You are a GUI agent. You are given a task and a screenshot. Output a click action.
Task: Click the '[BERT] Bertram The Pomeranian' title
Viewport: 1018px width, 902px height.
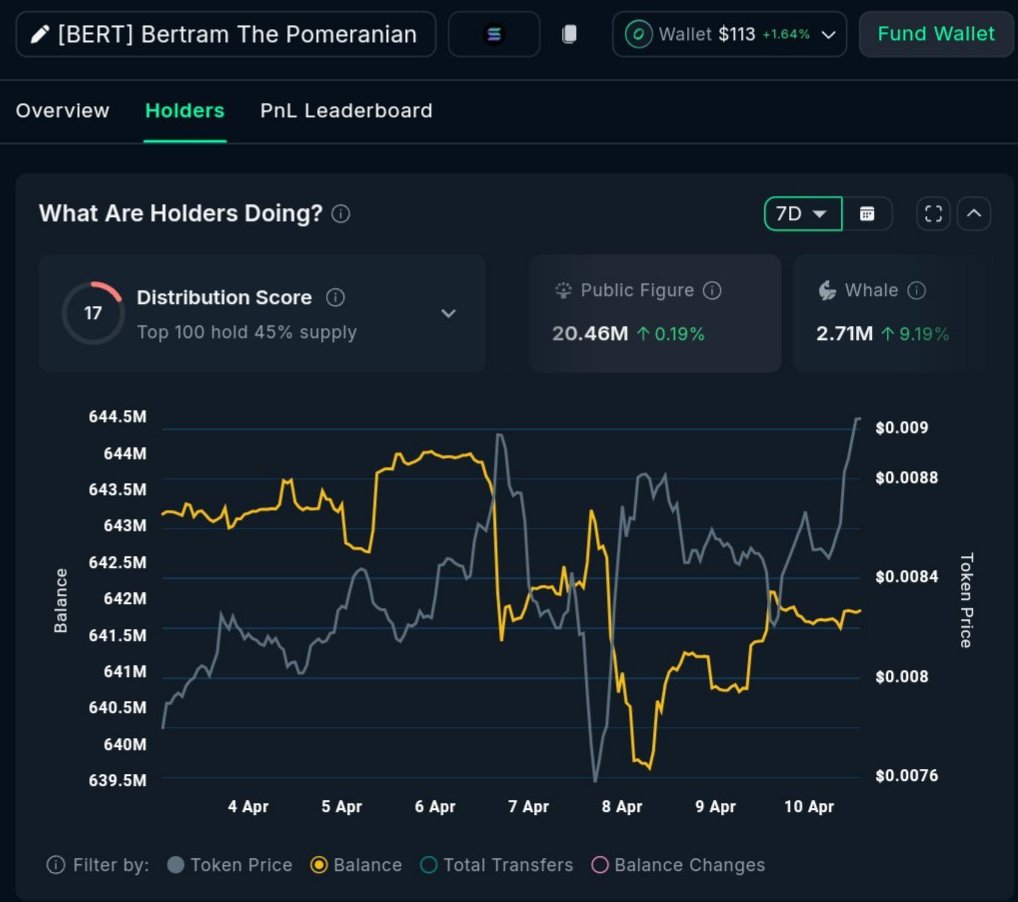tap(237, 34)
